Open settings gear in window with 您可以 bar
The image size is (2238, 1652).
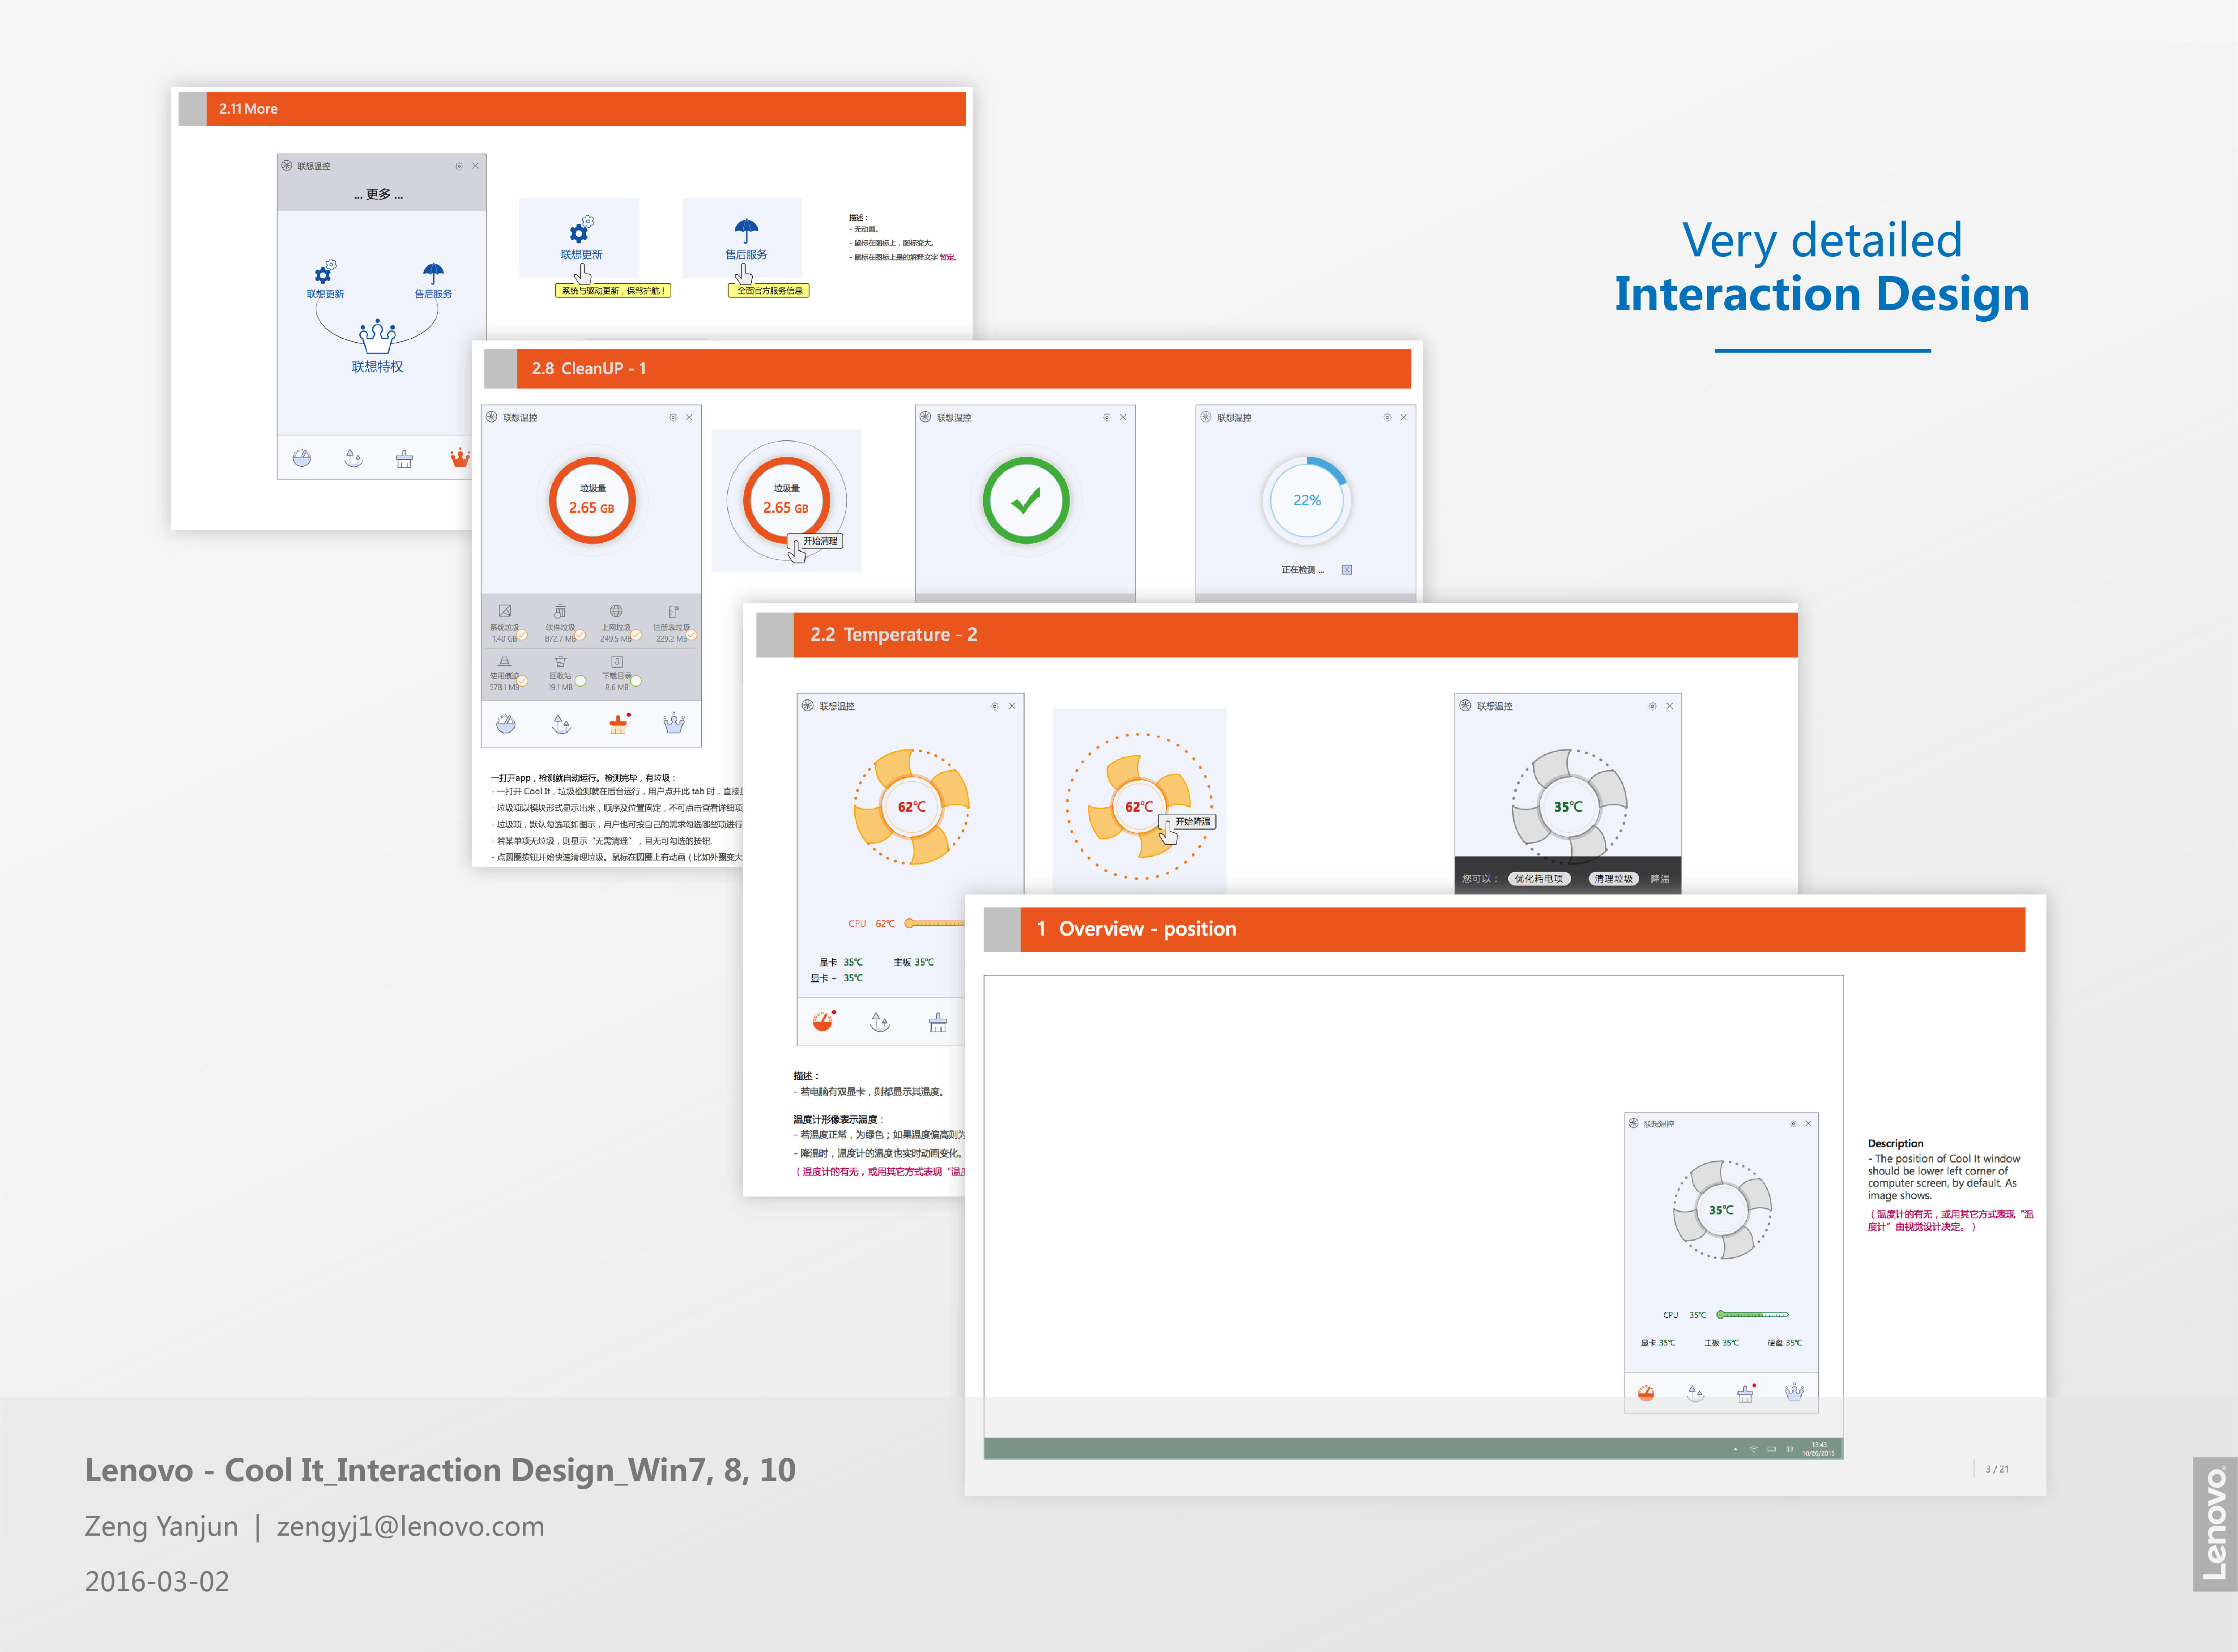(x=1652, y=706)
